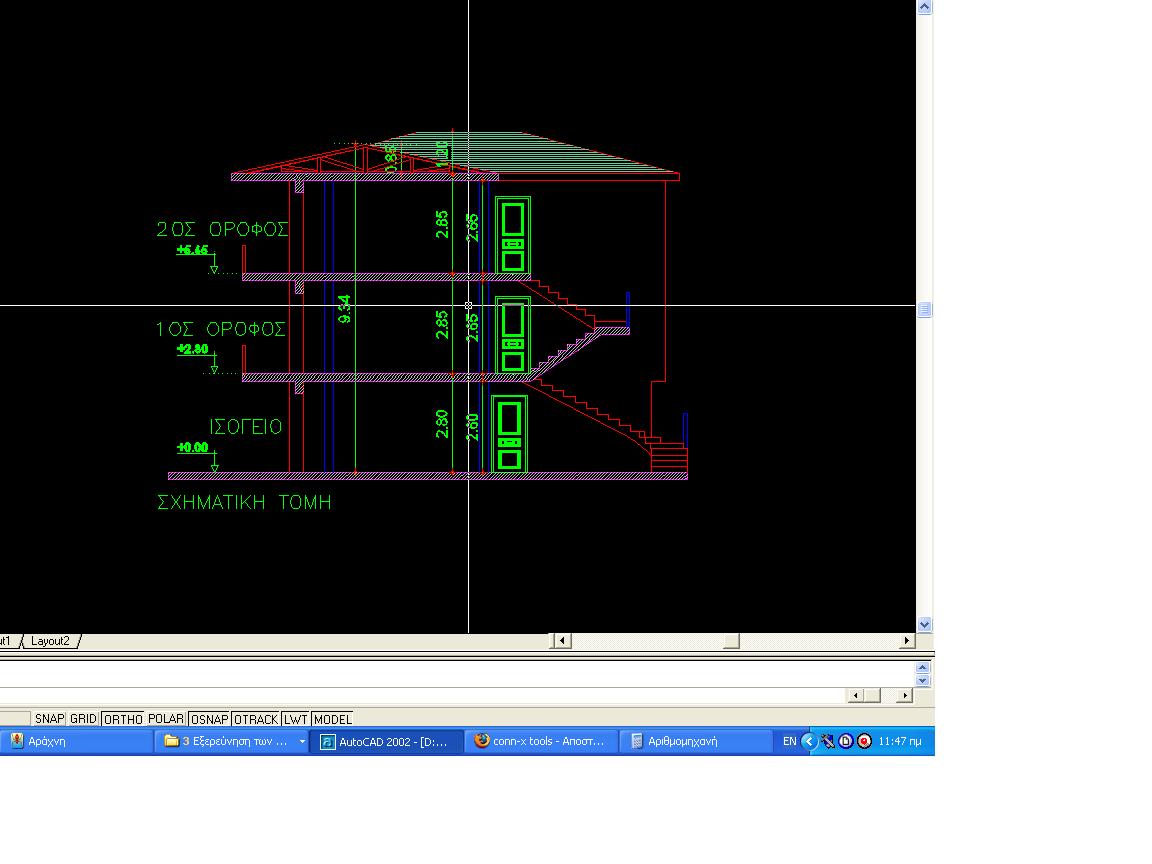The height and width of the screenshot is (864, 1152).
Task: Click the ΣΧΗΜΑΤΙΚΗ ΤΟΜΗ drawing title text
Action: pyautogui.click(x=244, y=503)
